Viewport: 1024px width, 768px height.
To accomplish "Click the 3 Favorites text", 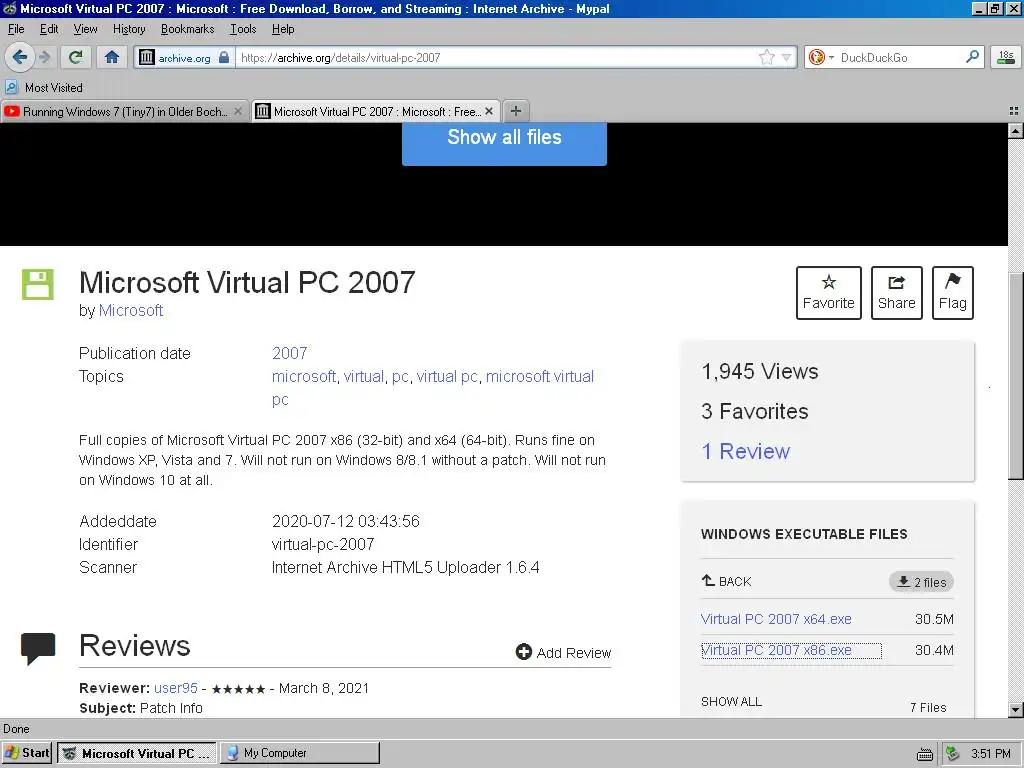I will click(754, 411).
